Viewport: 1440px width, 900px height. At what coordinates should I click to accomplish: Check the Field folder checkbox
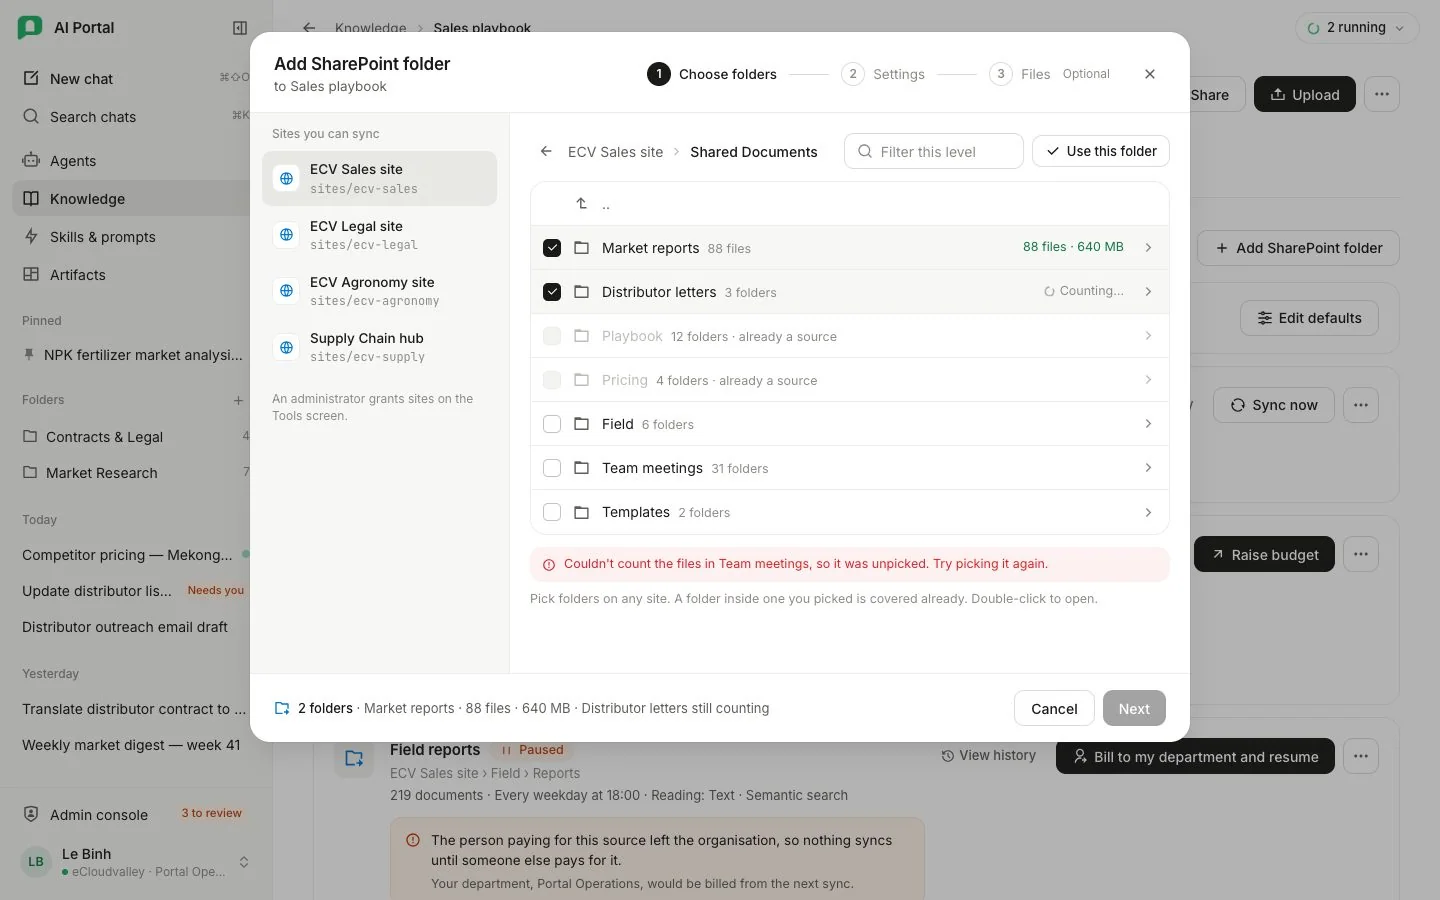pyautogui.click(x=552, y=424)
